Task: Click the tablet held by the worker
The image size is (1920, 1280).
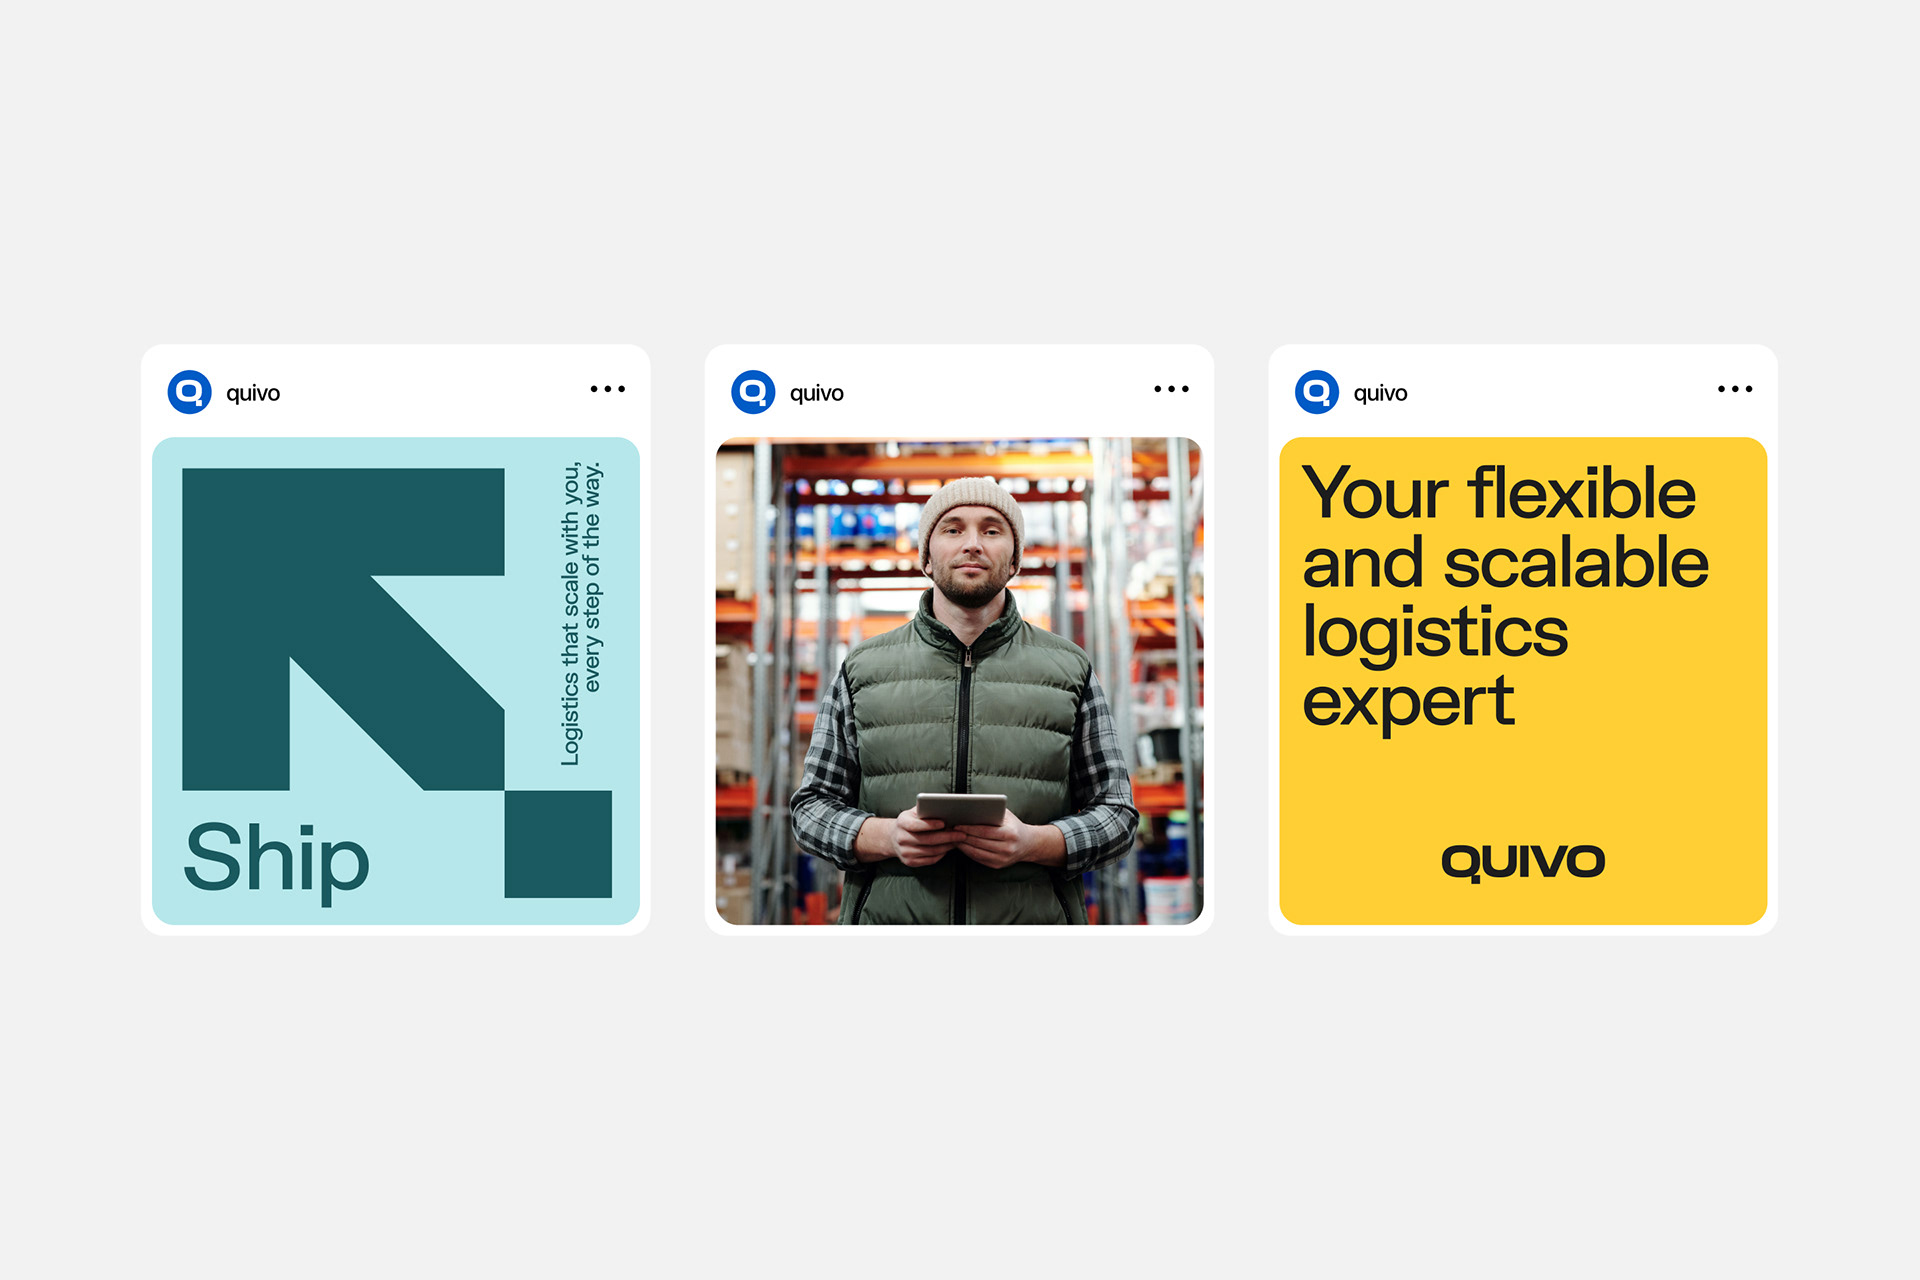Action: click(x=961, y=809)
